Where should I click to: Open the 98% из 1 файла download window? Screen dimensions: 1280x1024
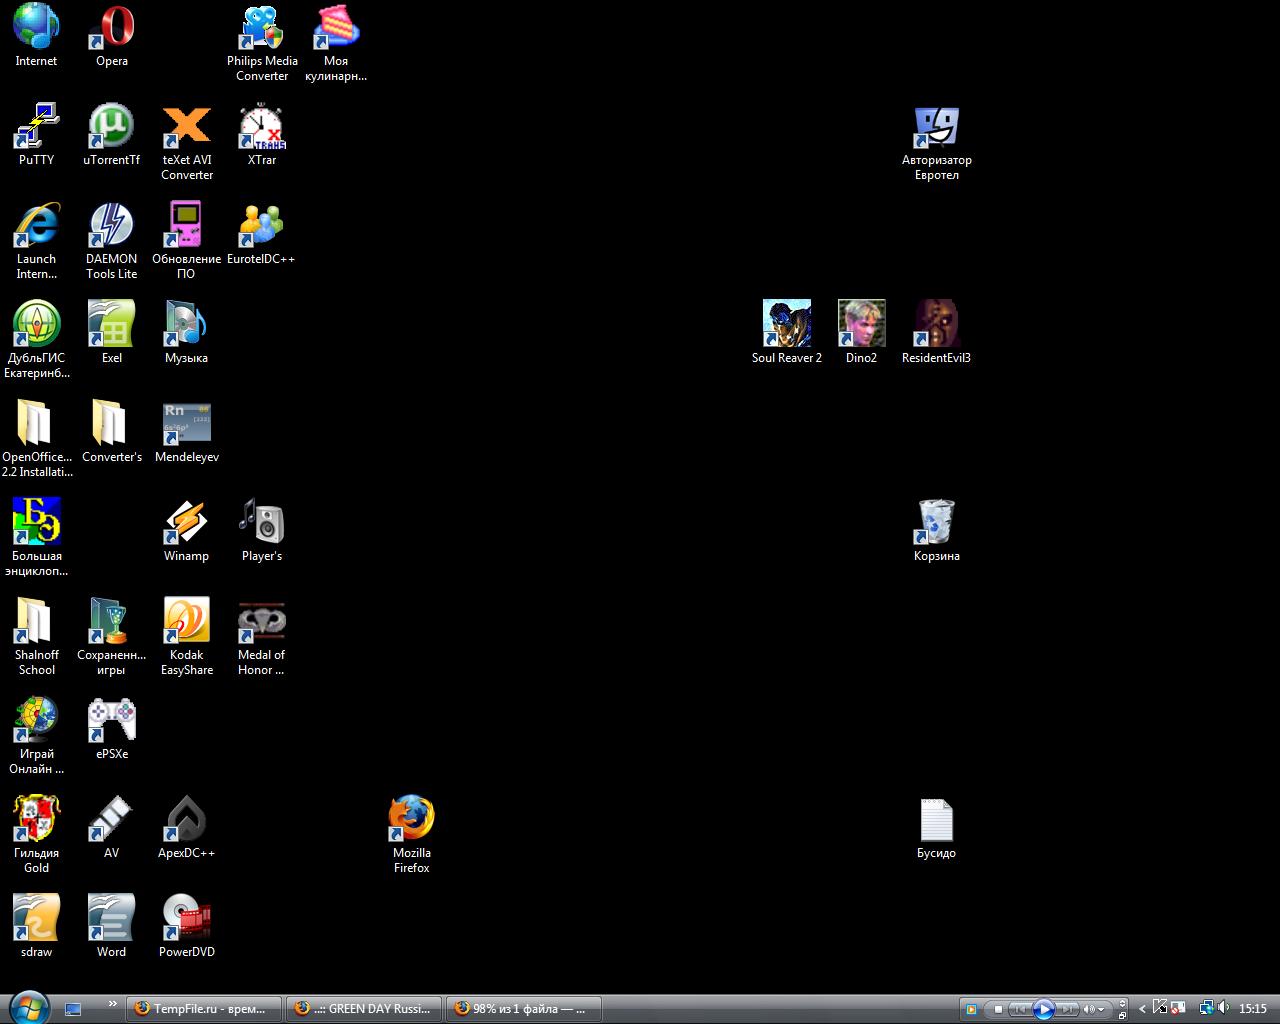click(524, 1009)
